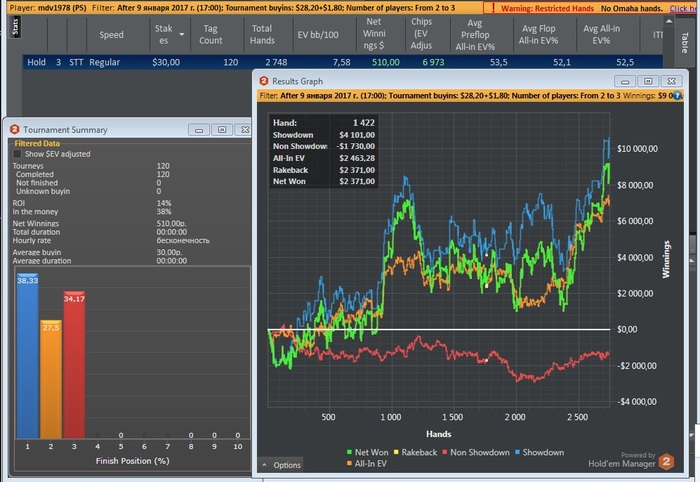Image resolution: width=700 pixels, height=482 pixels.
Task: Open the Stats vertical tab
Action: [x=15, y=27]
